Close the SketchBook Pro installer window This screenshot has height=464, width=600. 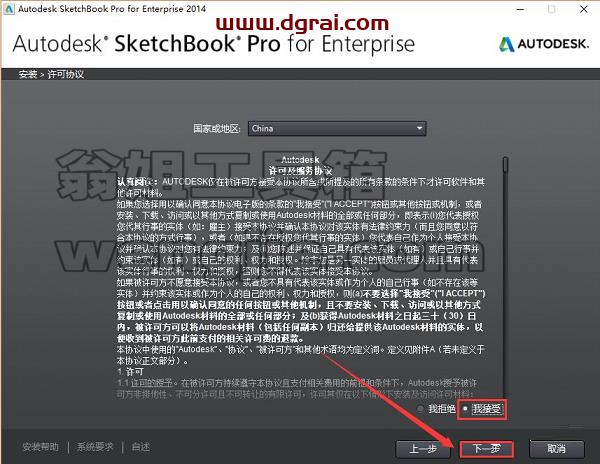point(584,9)
